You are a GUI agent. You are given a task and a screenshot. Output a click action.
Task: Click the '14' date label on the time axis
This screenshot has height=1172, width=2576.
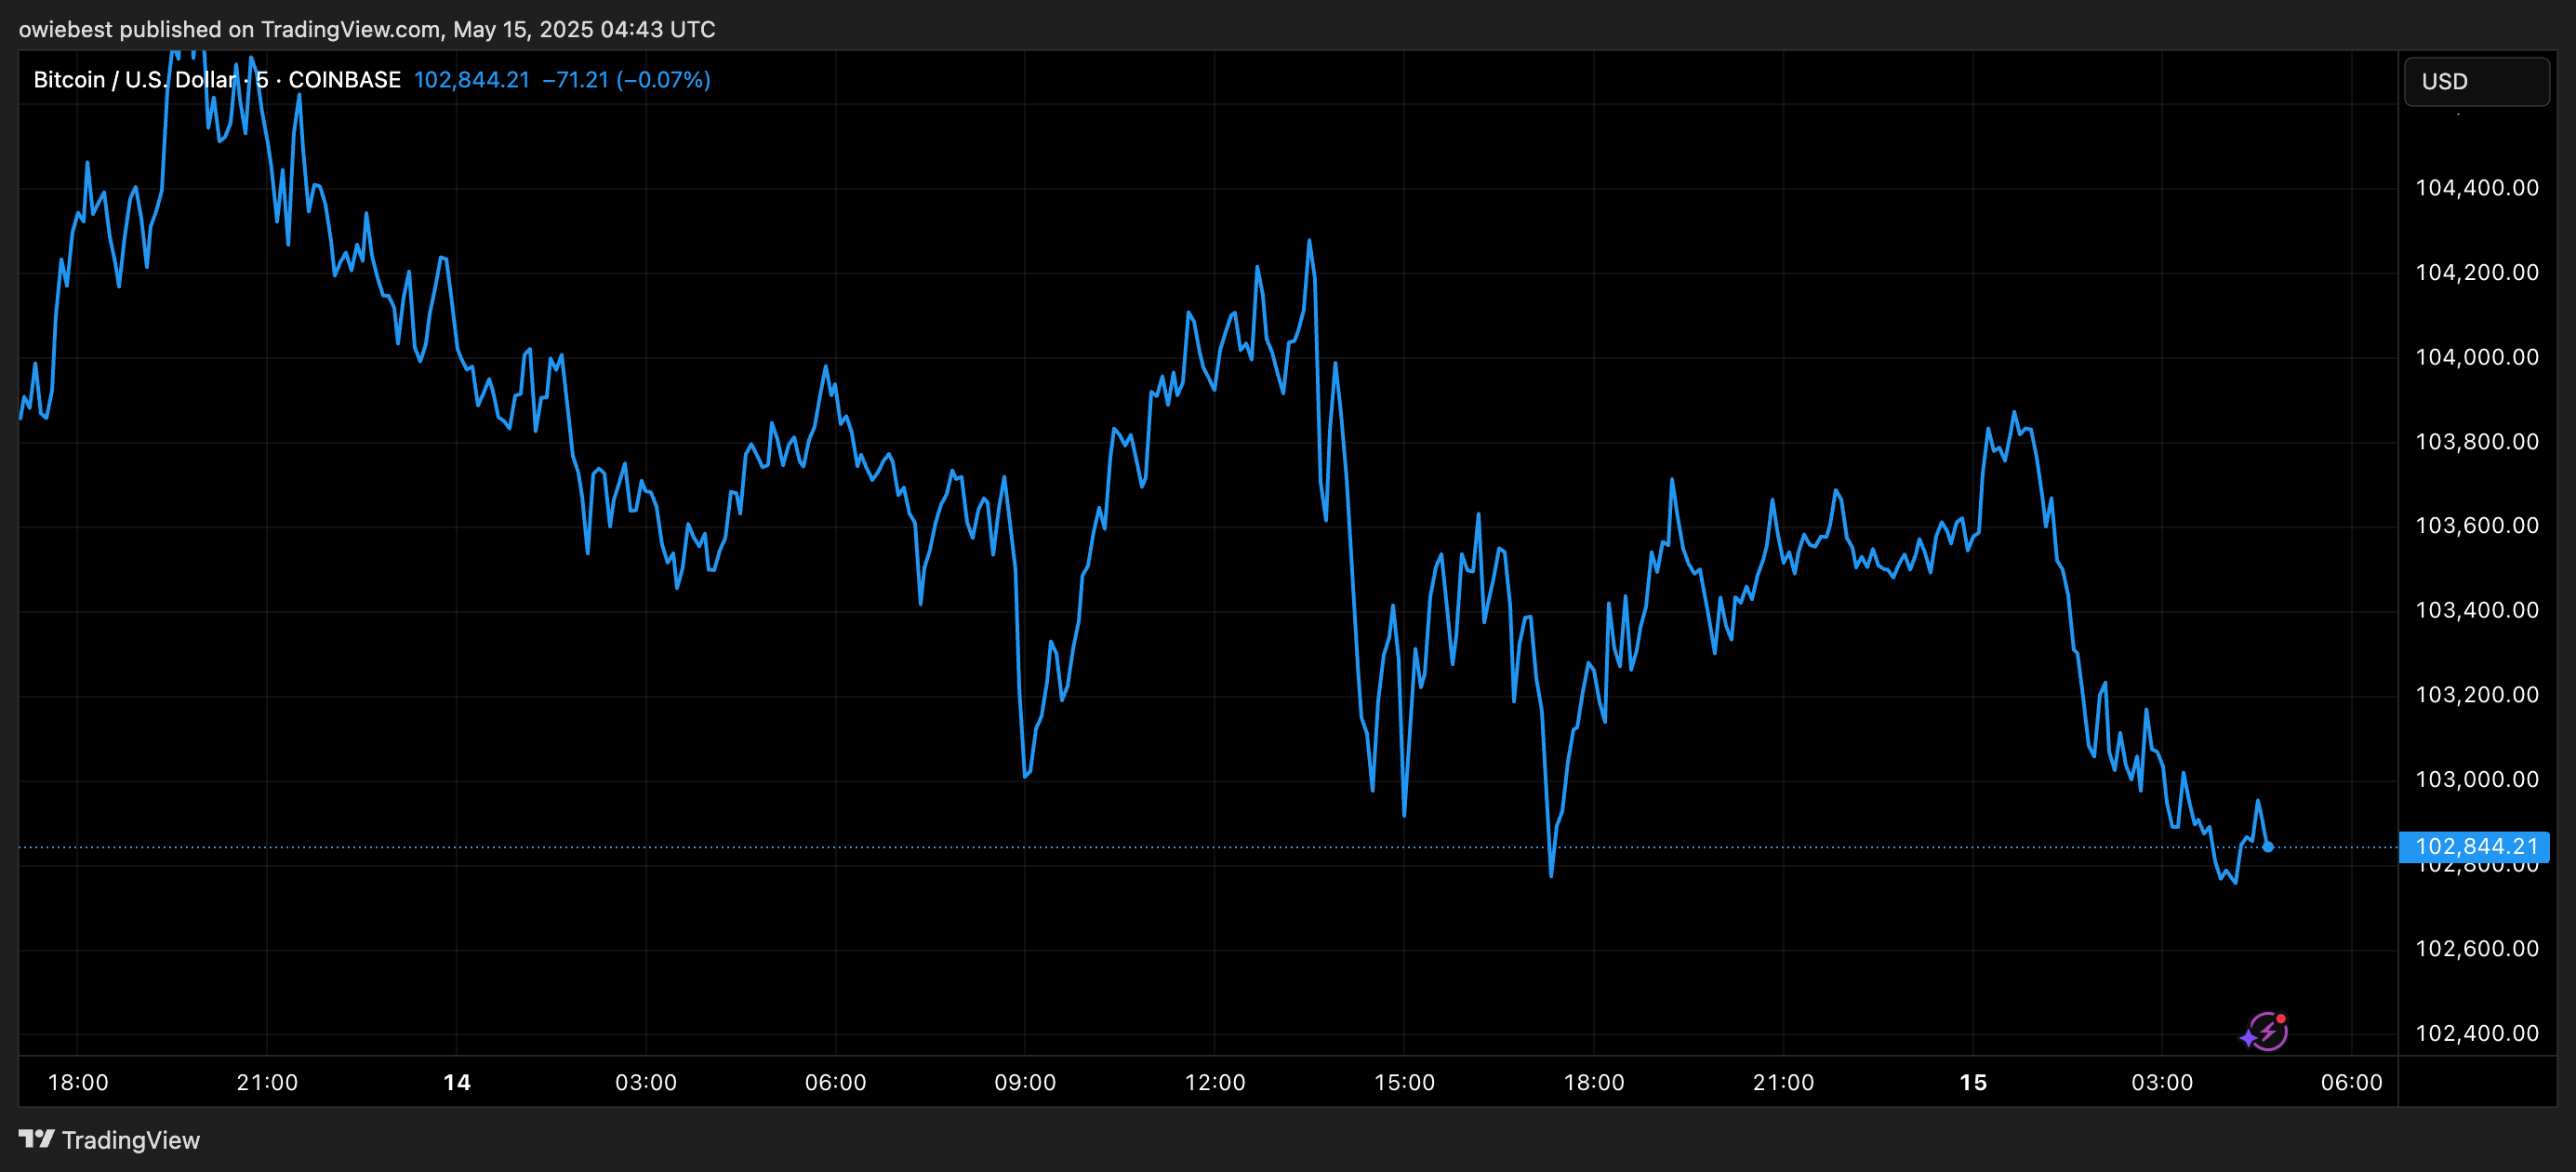point(456,1081)
